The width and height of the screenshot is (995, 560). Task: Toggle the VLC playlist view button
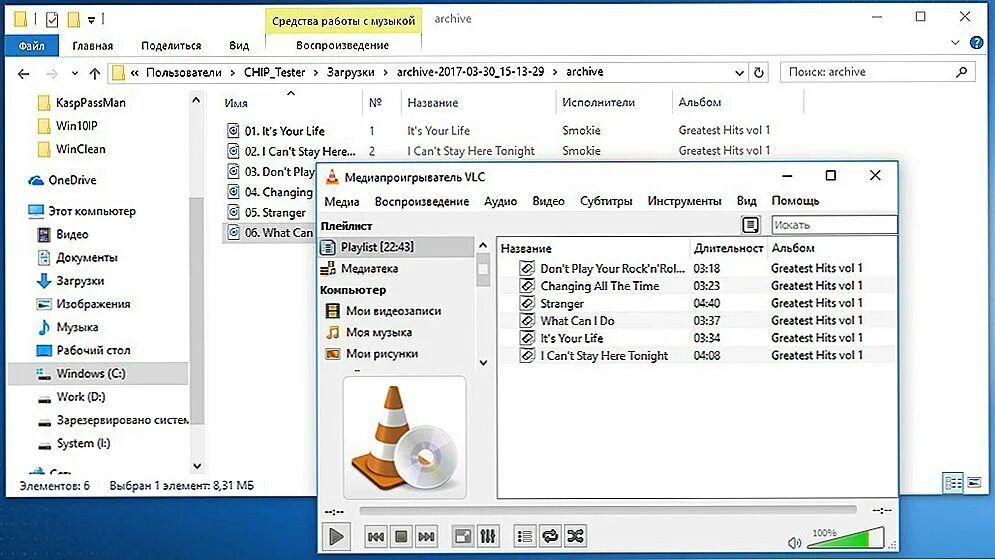pyautogui.click(x=525, y=537)
